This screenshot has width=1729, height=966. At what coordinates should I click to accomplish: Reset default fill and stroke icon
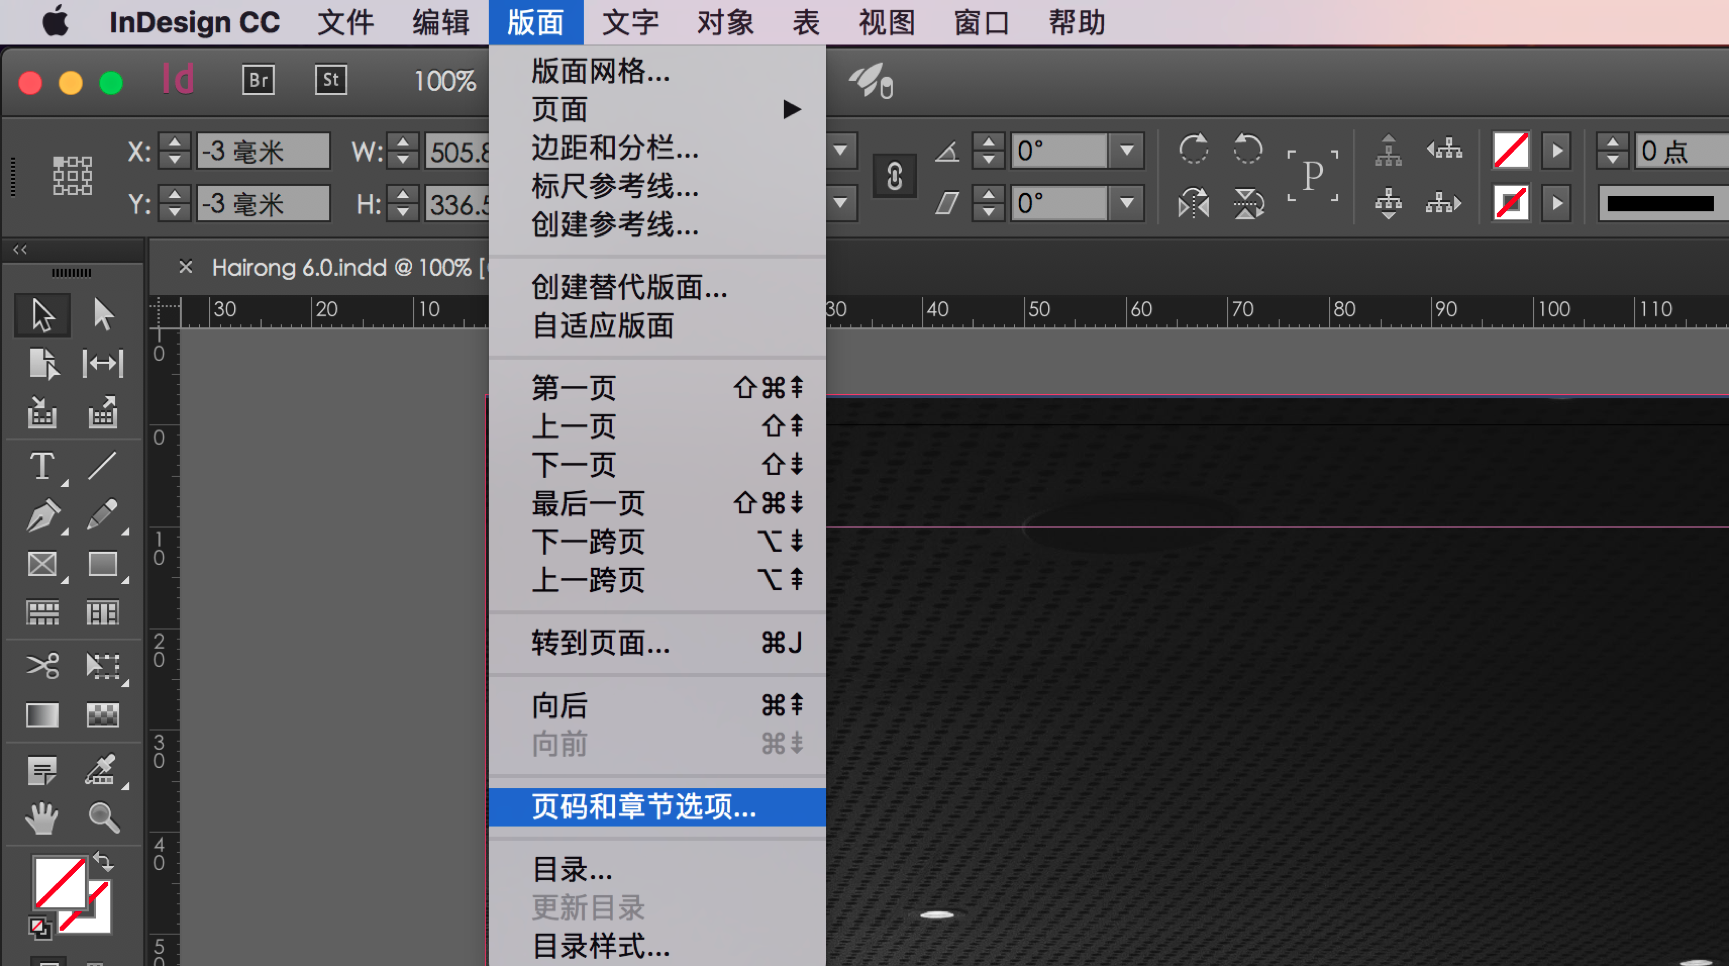[x=39, y=928]
